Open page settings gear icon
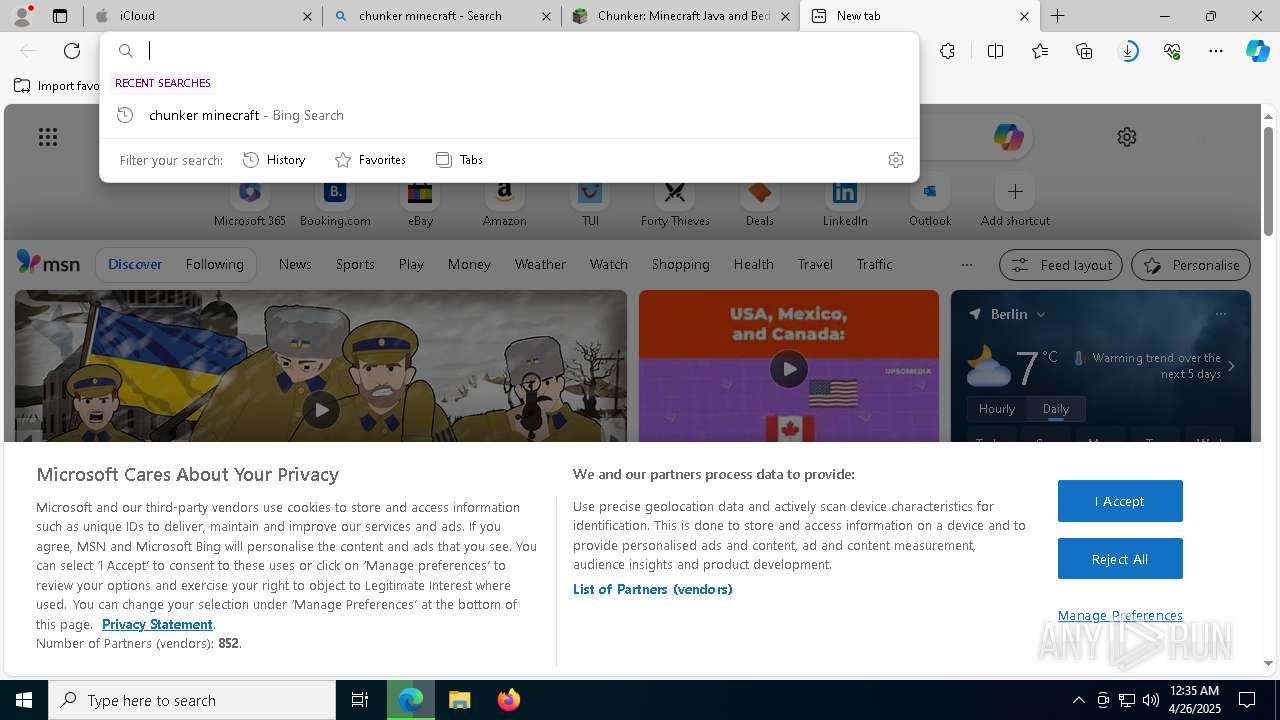The height and width of the screenshot is (720, 1280). tap(1127, 137)
